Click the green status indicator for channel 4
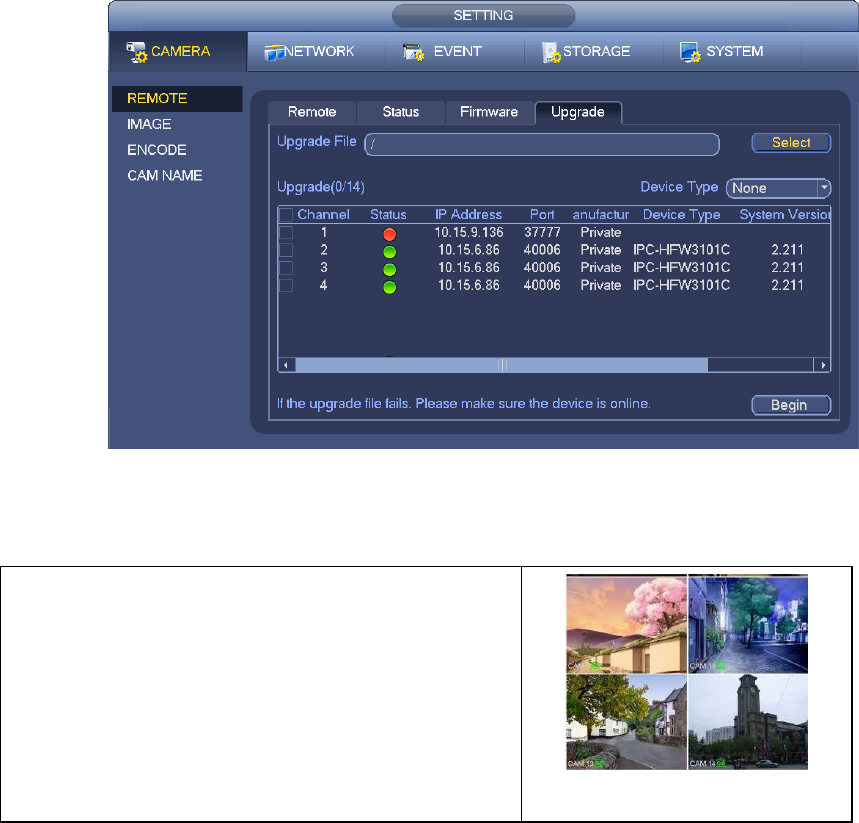 [390, 287]
